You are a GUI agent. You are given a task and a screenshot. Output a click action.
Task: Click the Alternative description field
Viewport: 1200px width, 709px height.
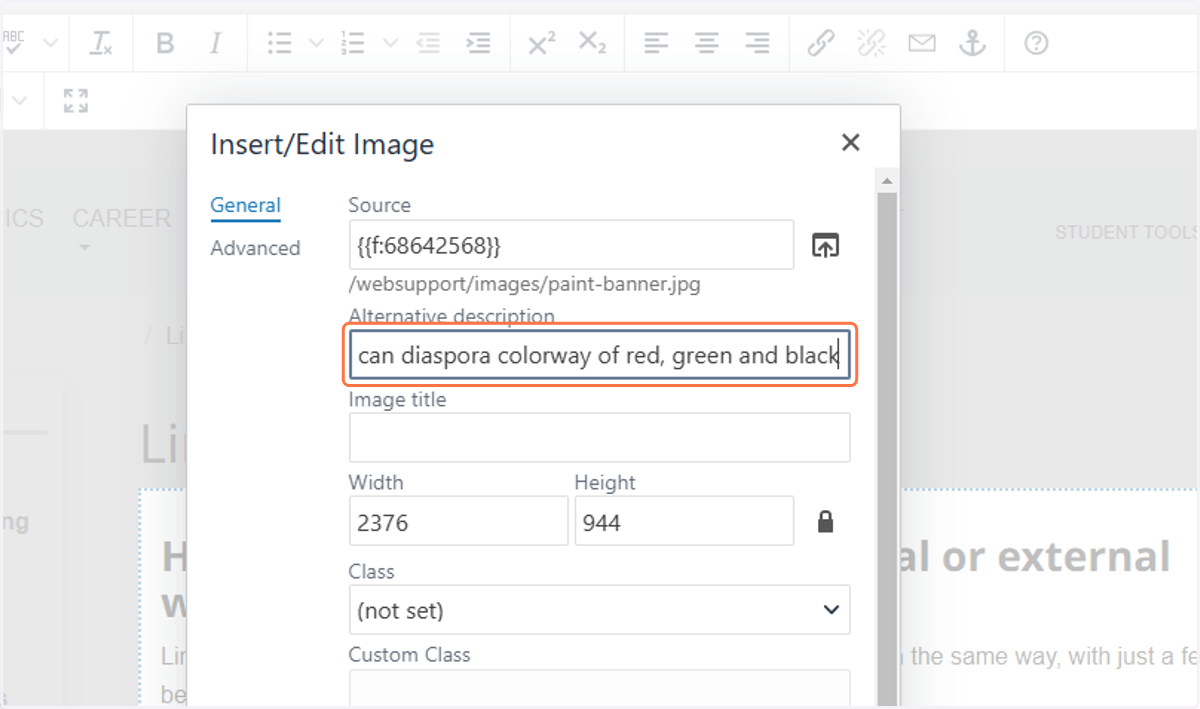tap(600, 355)
